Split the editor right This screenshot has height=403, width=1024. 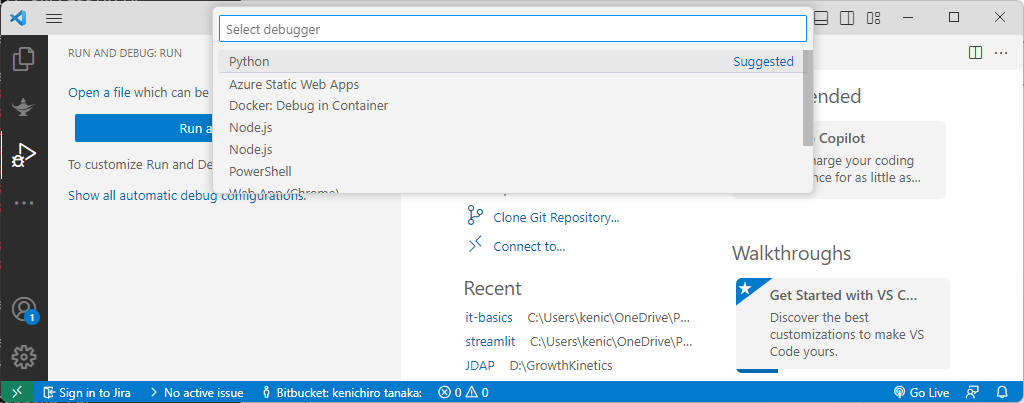pyautogui.click(x=975, y=53)
